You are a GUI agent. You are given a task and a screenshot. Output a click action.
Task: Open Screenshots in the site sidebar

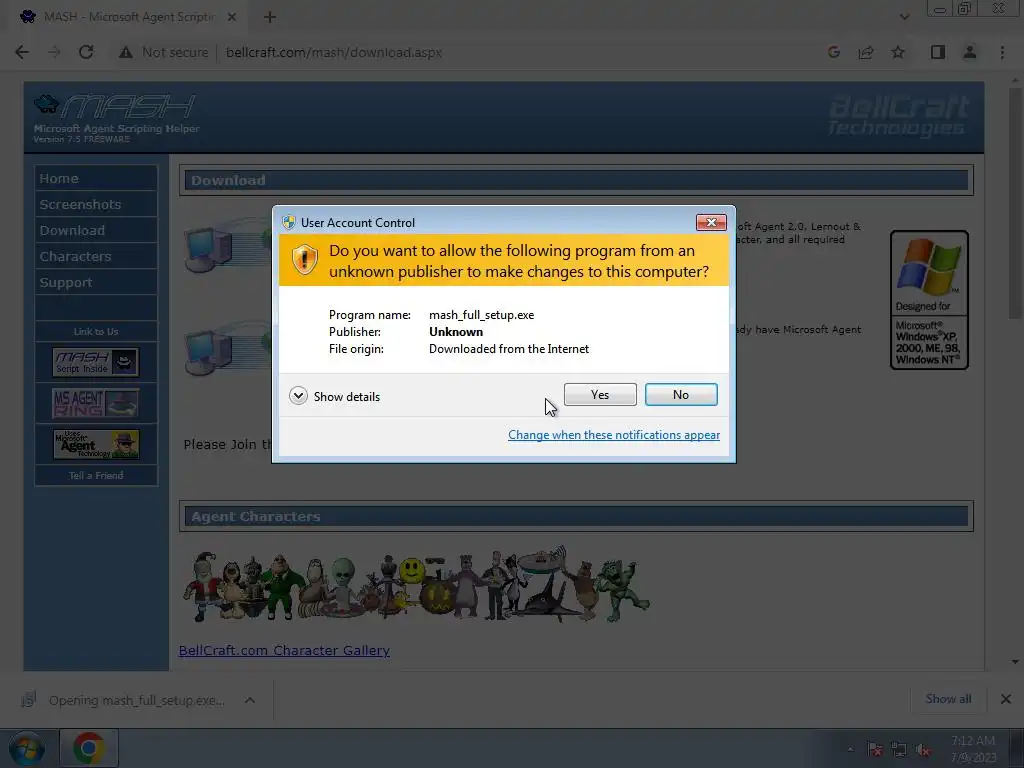[x=96, y=204]
